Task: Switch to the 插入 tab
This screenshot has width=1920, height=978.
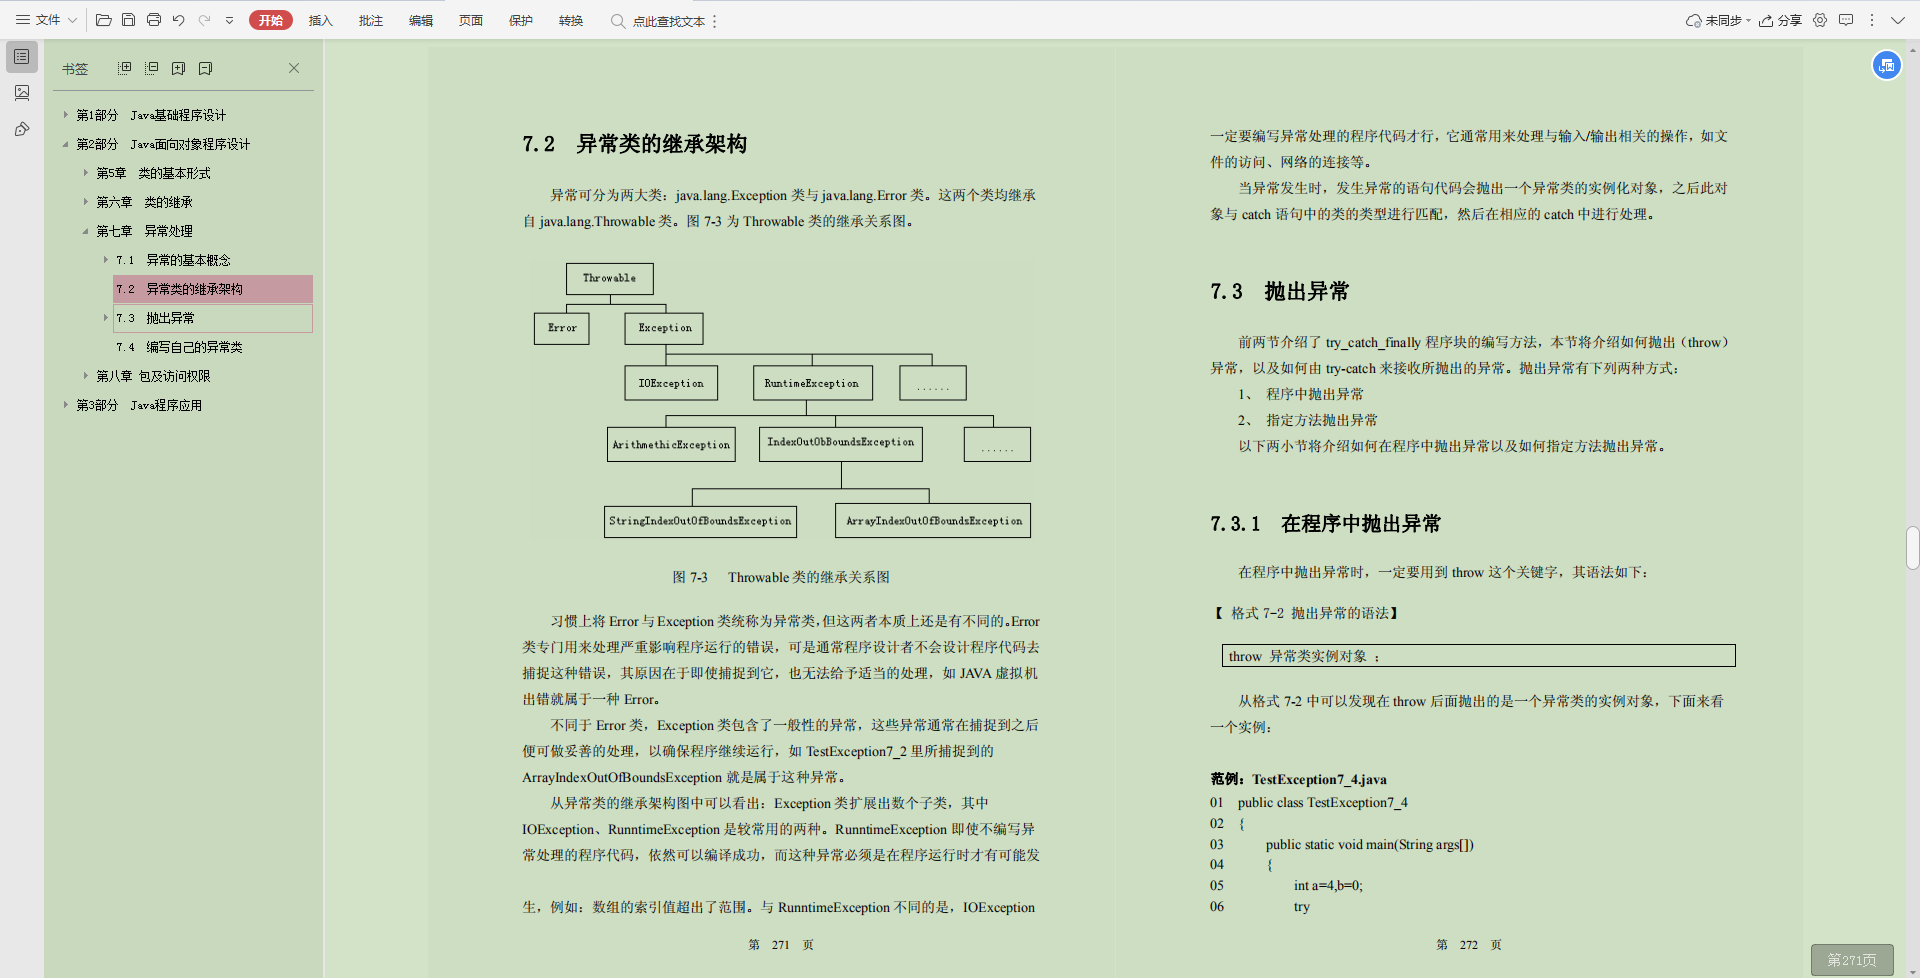Action: click(x=321, y=20)
